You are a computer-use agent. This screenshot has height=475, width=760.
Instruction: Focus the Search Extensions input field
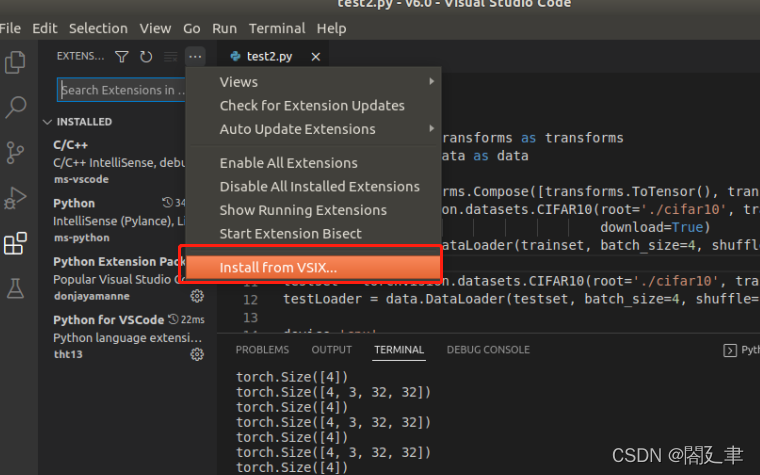point(121,90)
